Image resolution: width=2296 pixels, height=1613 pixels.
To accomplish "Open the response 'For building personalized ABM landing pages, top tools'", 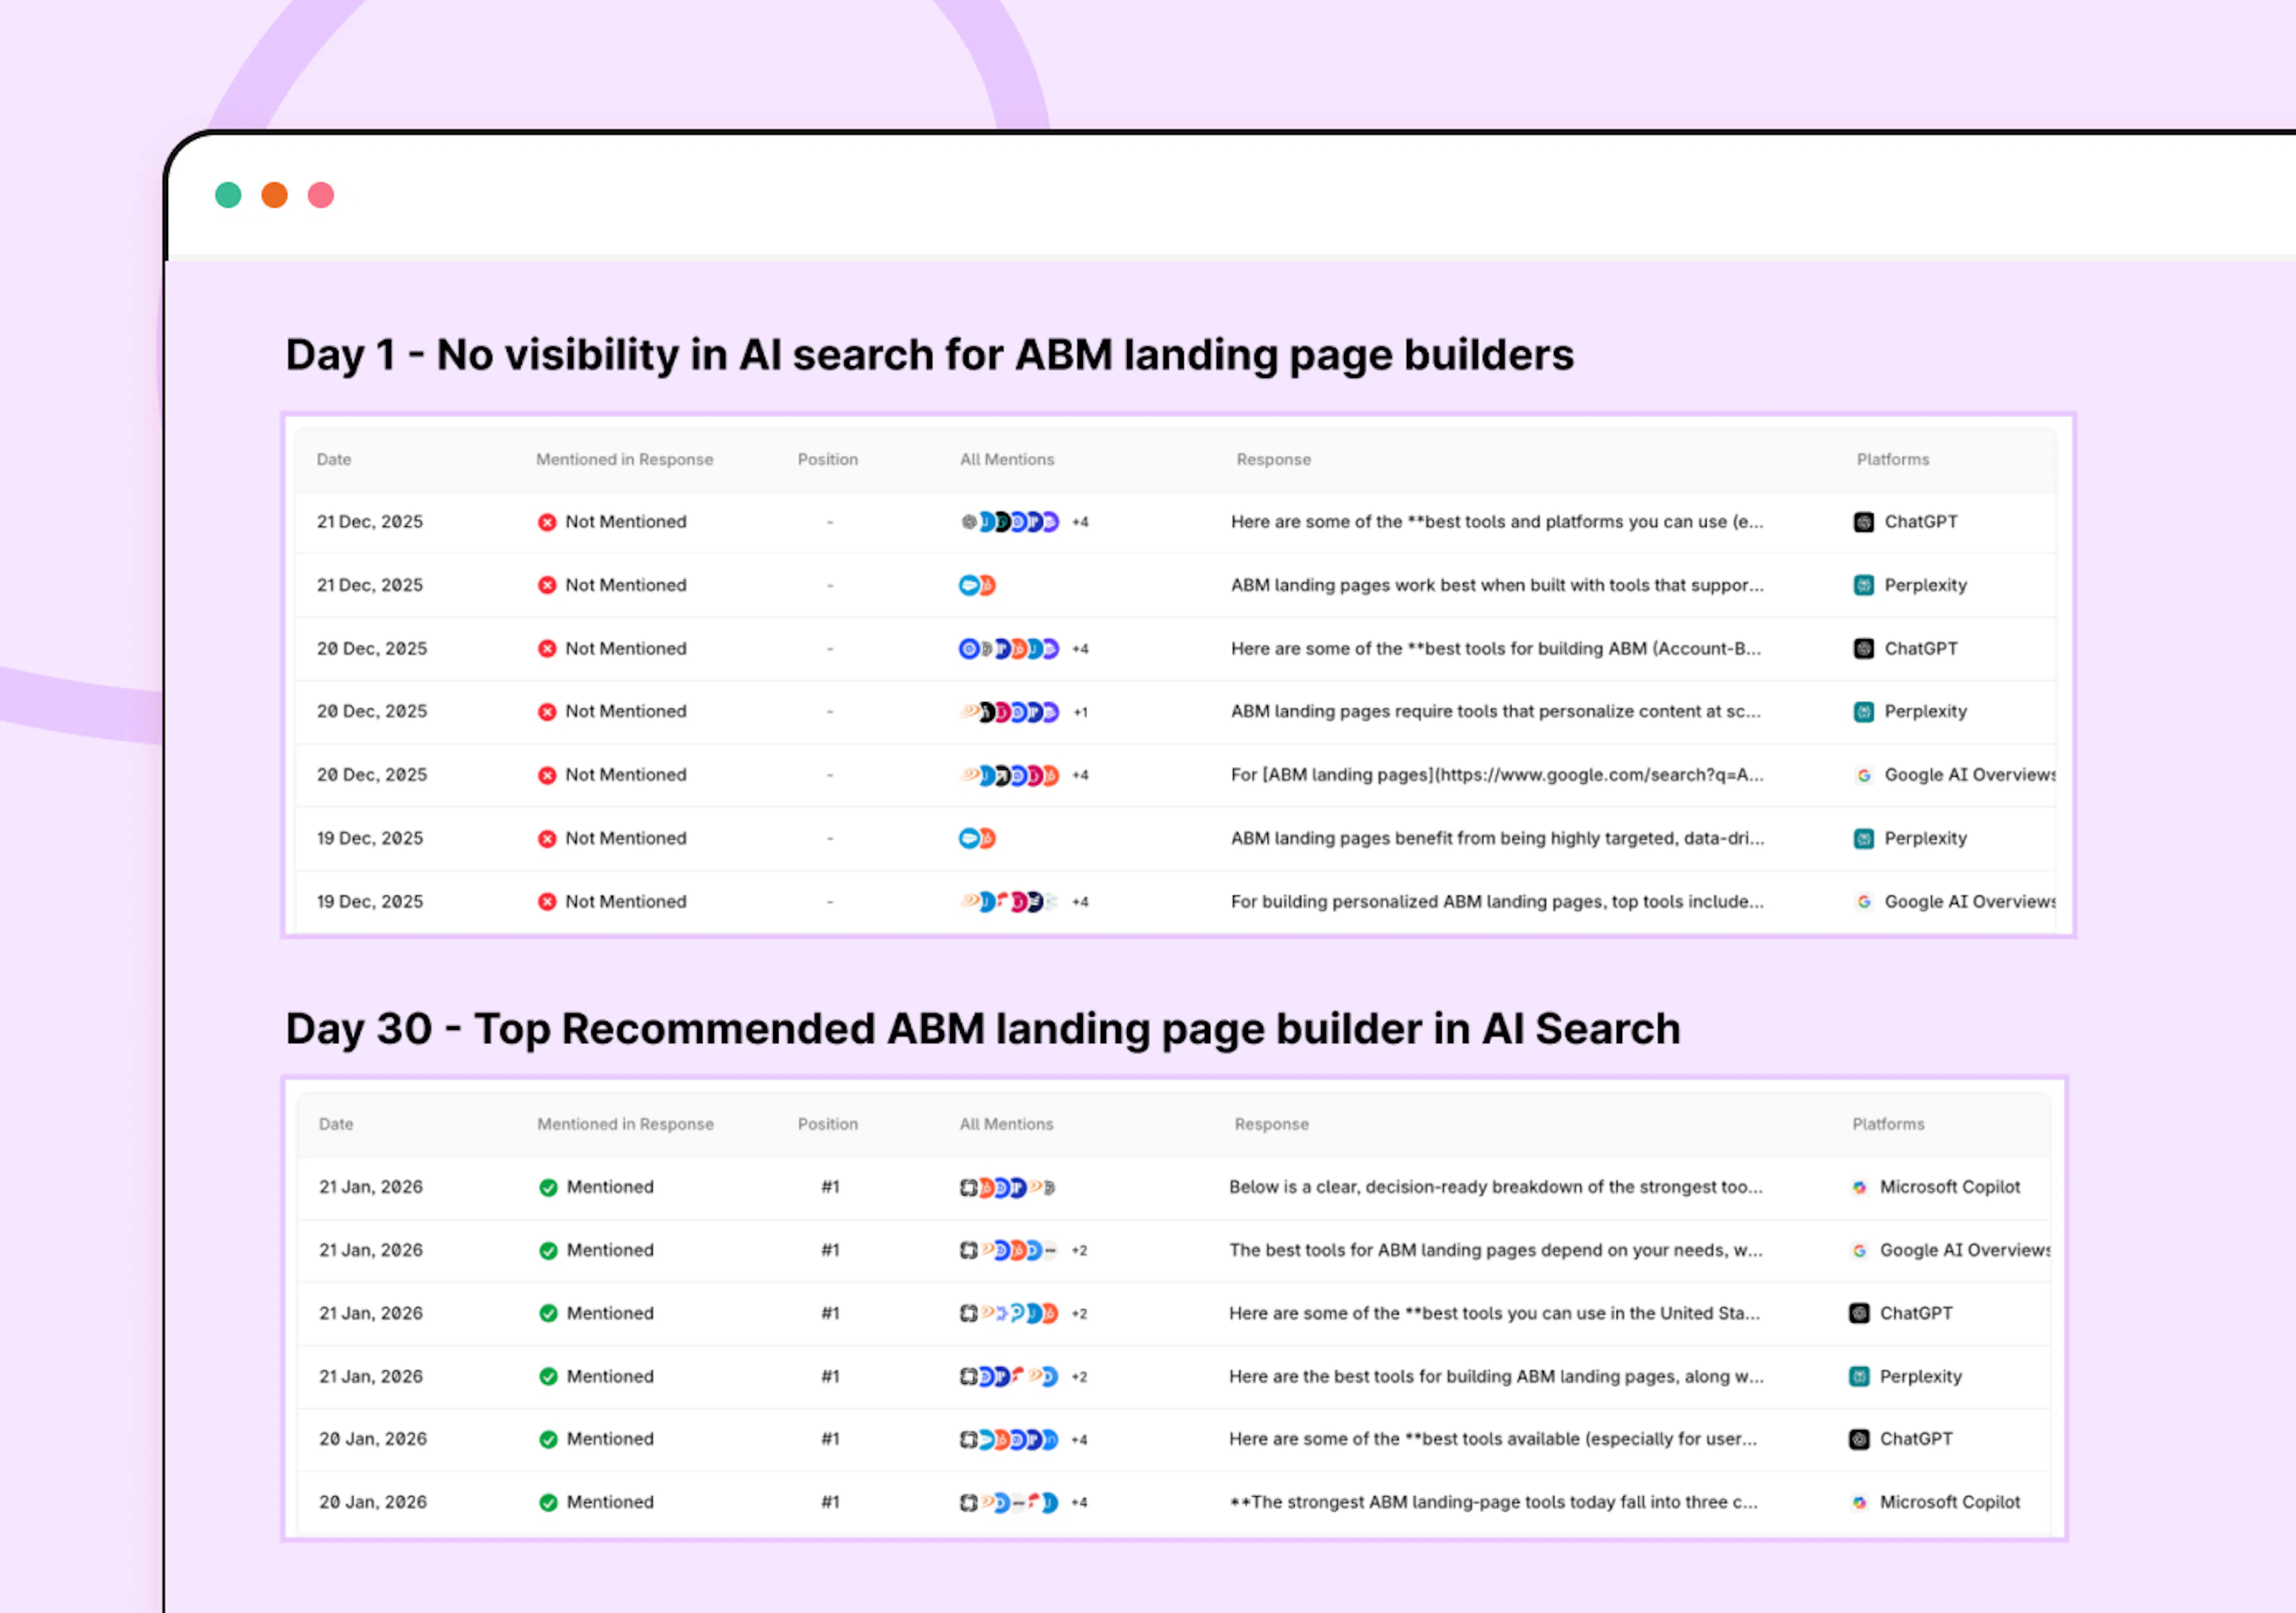I will click(x=1497, y=901).
